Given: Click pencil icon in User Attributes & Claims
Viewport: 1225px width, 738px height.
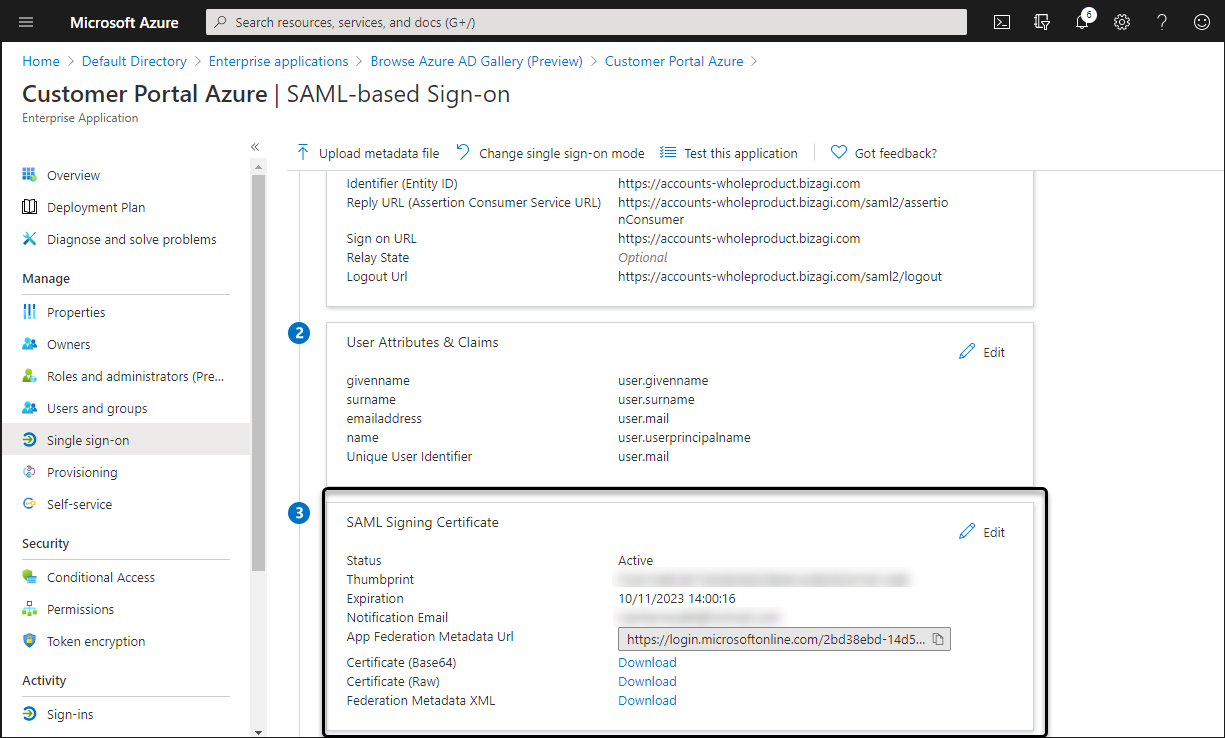Looking at the screenshot, I should tap(966, 352).
